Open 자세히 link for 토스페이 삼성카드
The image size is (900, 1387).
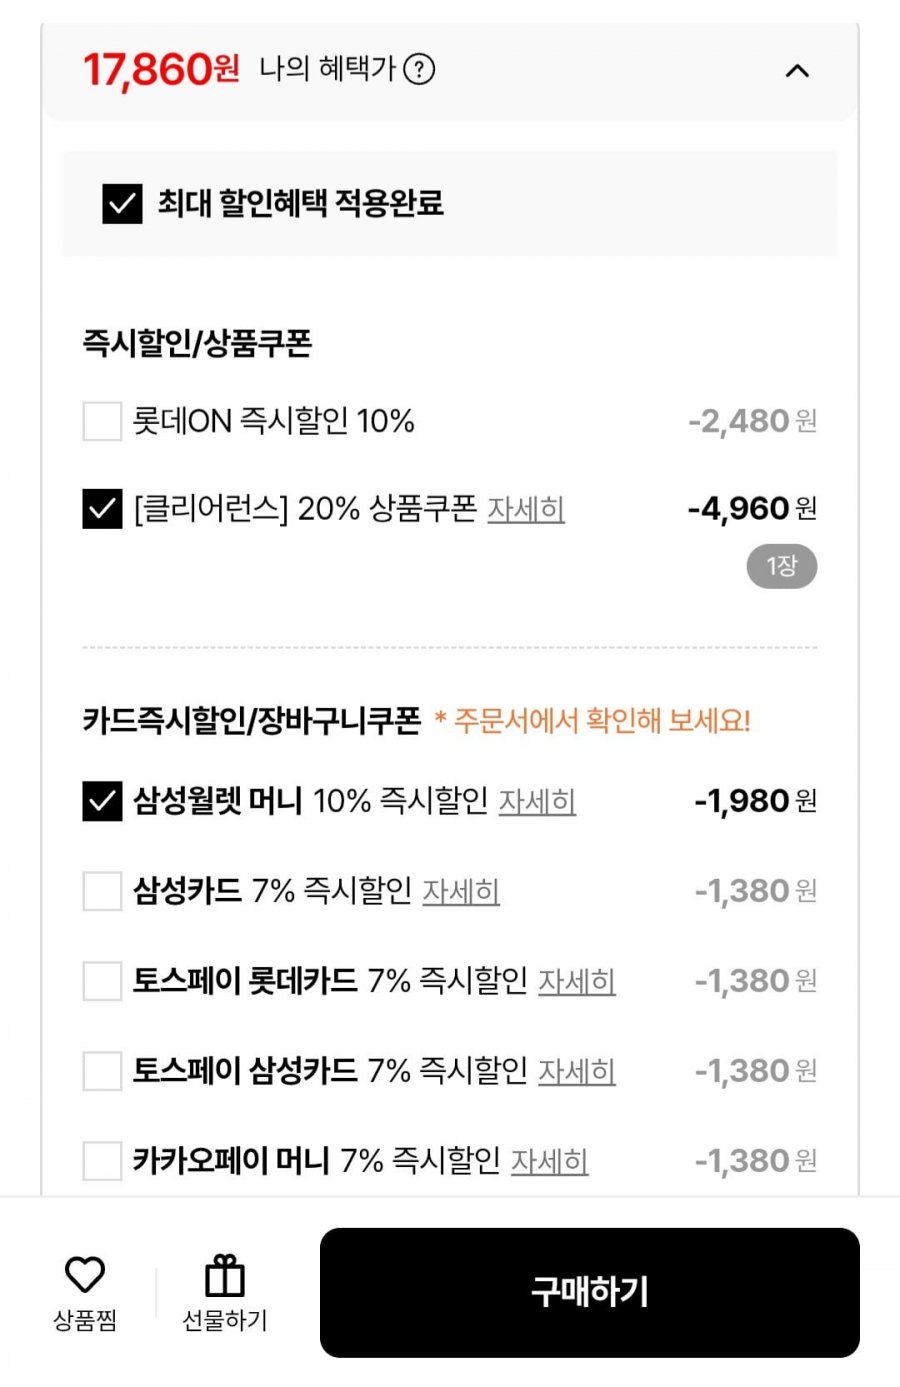click(577, 1071)
